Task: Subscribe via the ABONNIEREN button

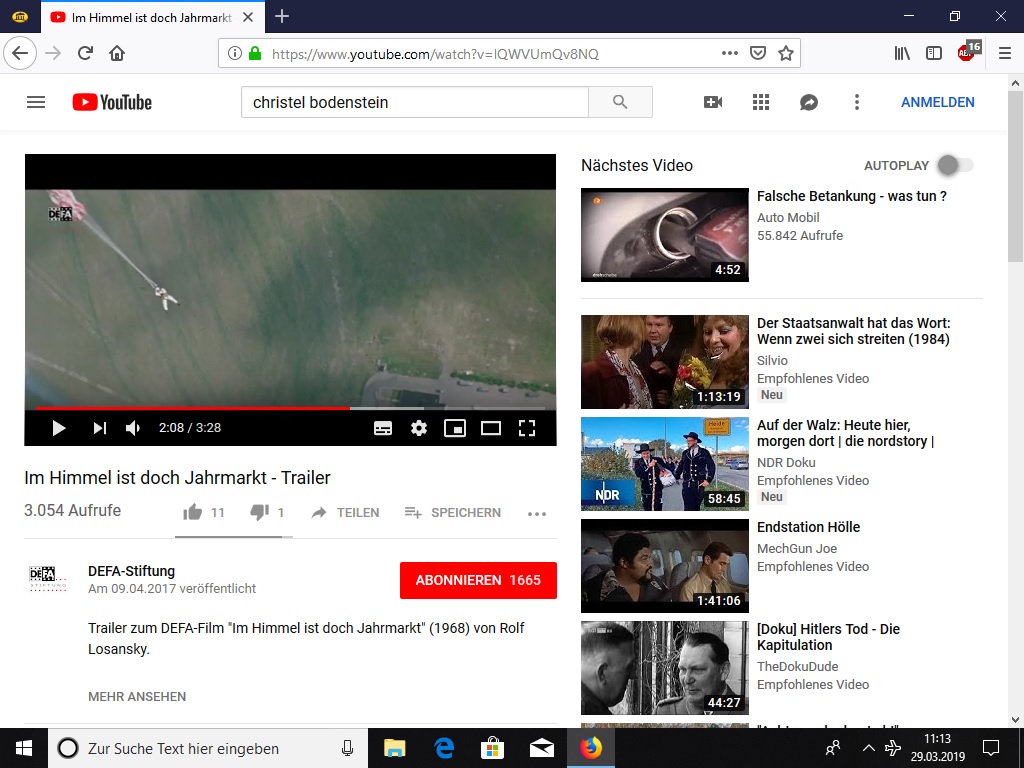Action: (478, 580)
